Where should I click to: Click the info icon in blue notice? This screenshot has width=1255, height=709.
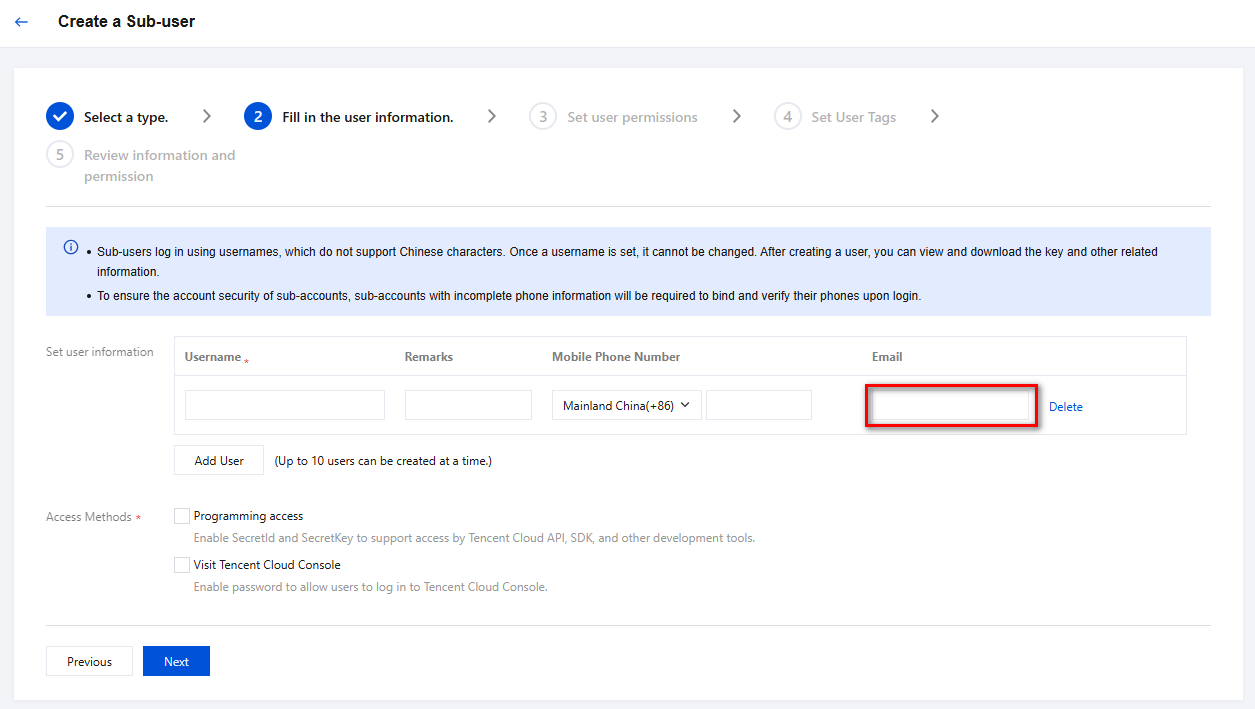[71, 248]
